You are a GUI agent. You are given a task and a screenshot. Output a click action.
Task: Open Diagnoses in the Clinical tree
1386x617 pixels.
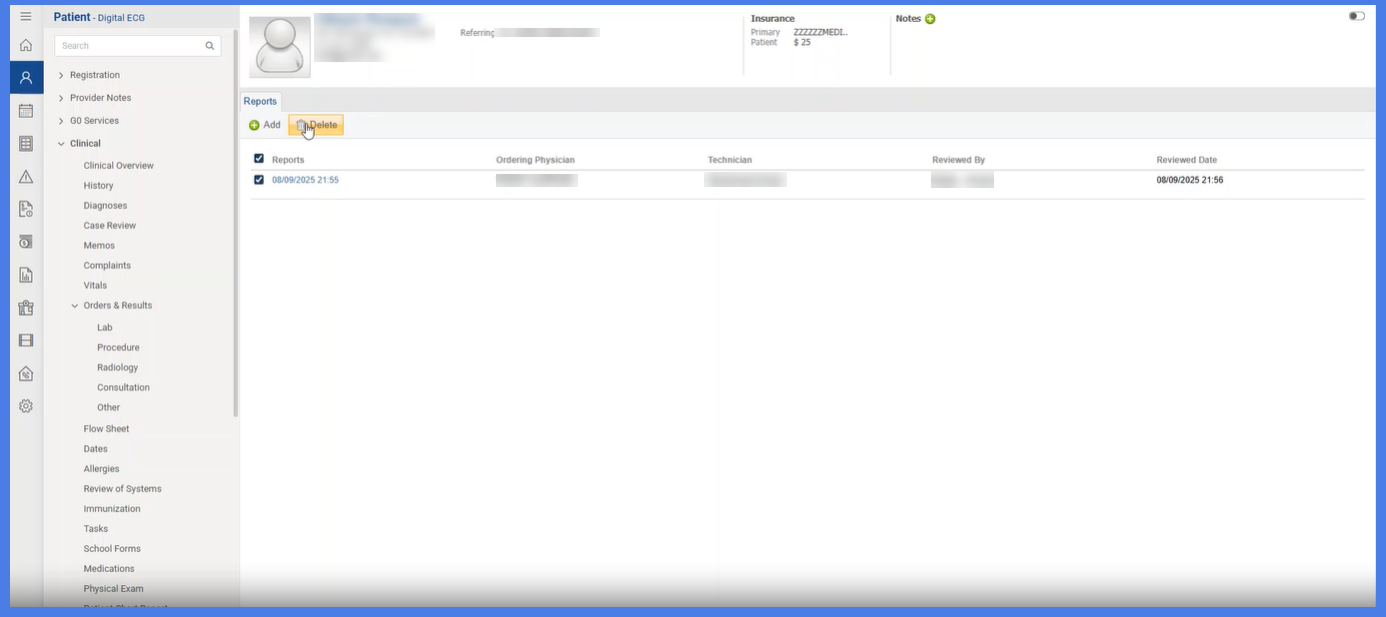105,206
